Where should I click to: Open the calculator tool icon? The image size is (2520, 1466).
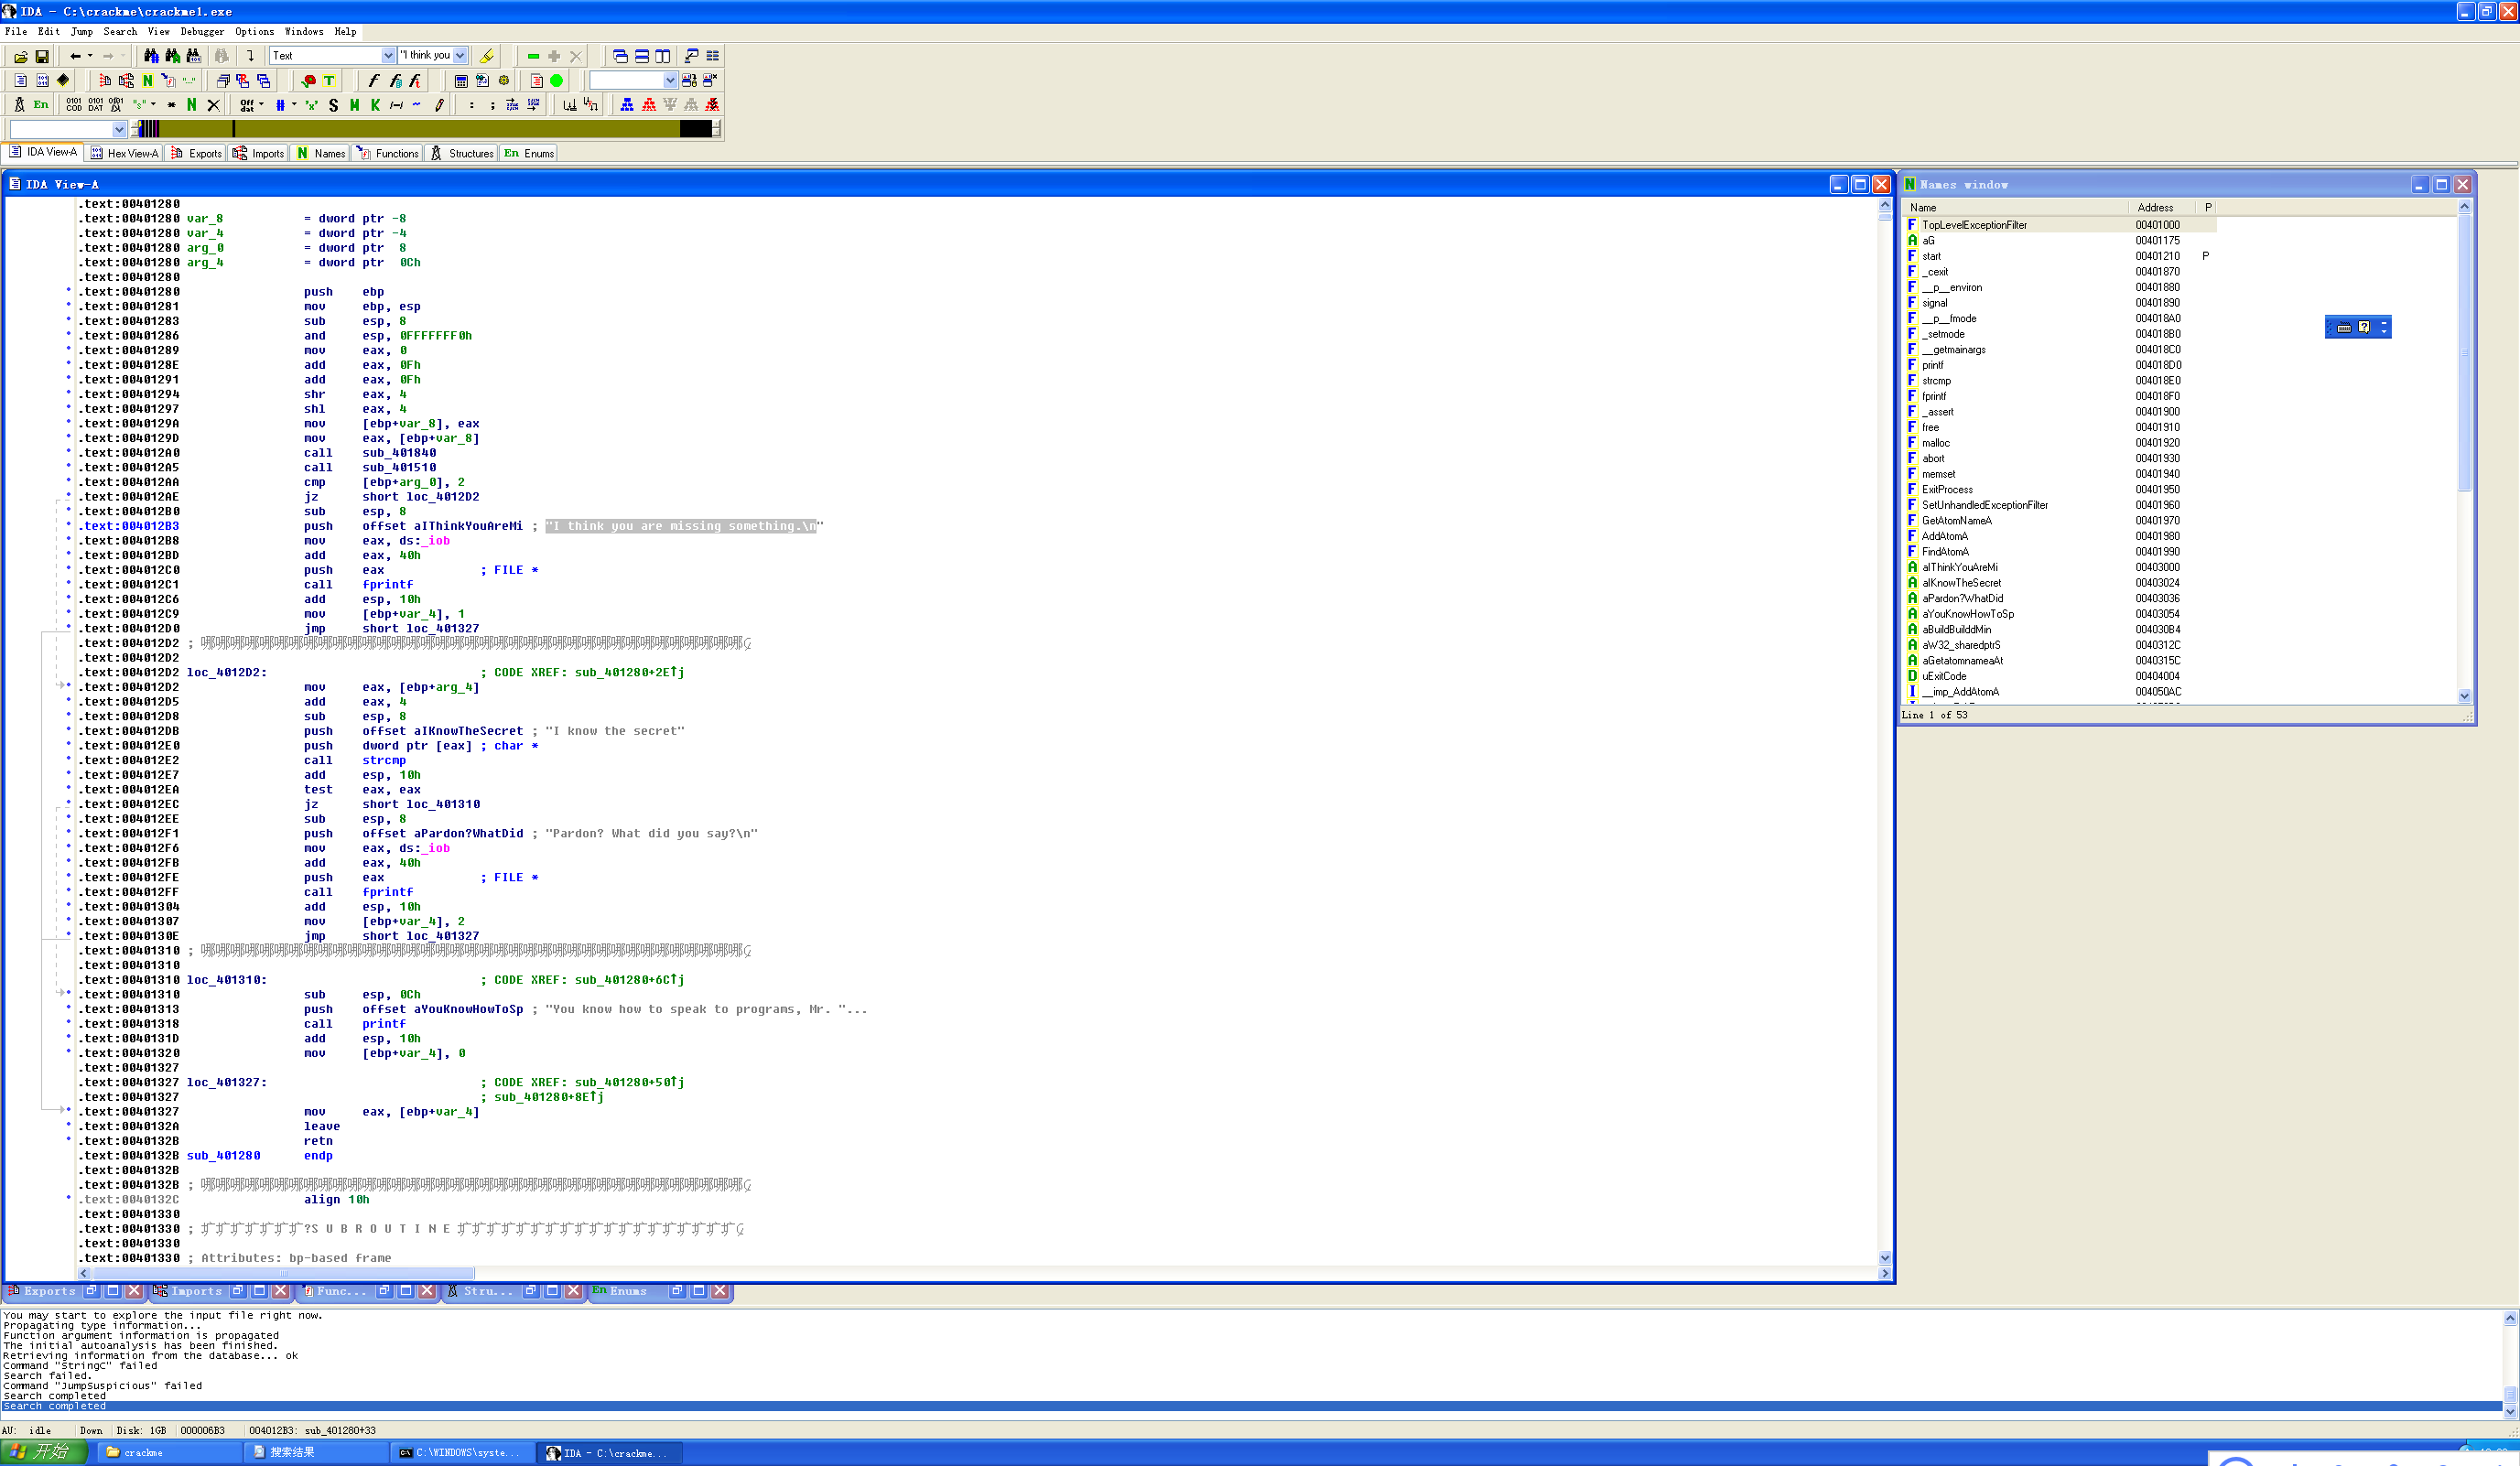coord(461,81)
